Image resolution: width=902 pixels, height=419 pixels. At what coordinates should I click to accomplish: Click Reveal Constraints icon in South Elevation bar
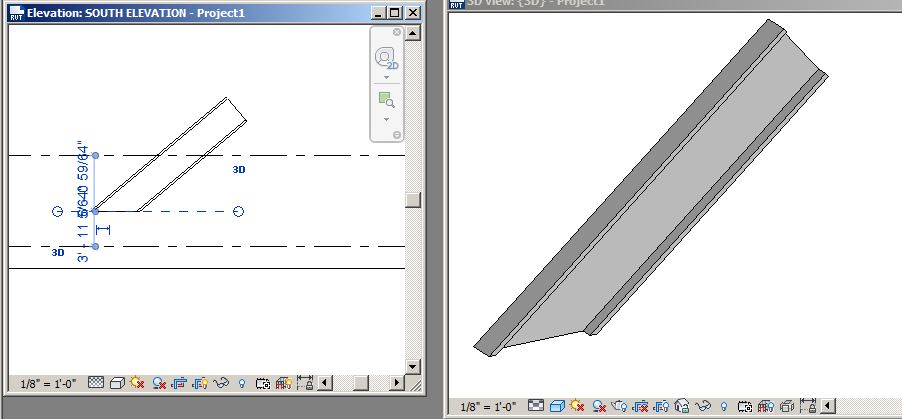305,382
